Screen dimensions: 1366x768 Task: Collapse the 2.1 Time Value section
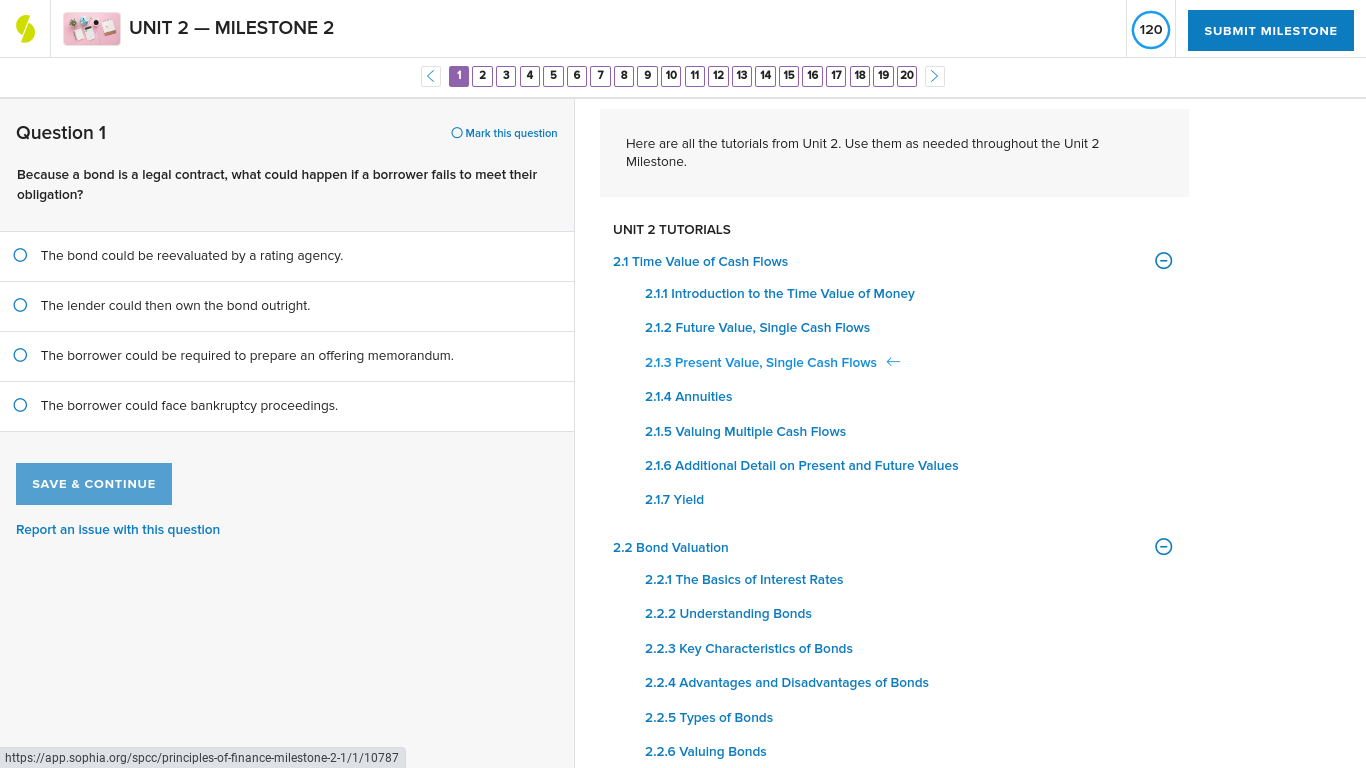(1163, 260)
